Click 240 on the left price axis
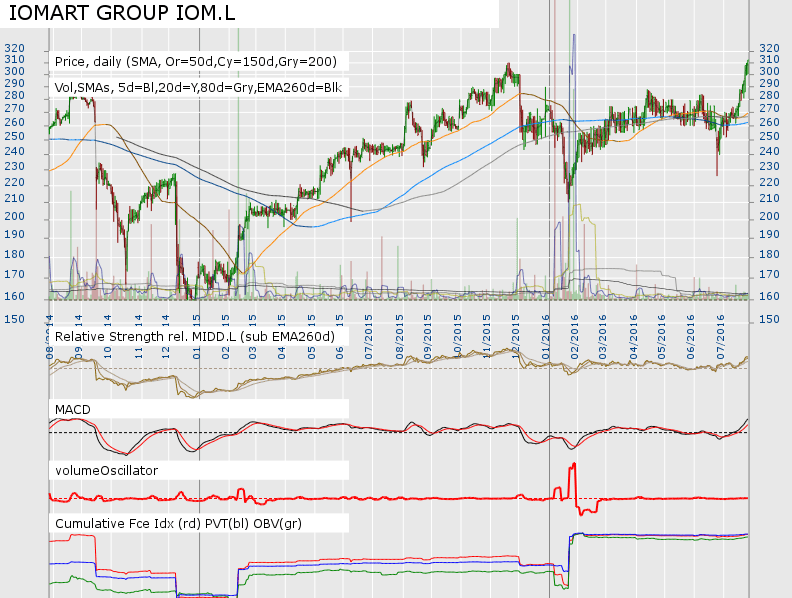 coord(14,152)
